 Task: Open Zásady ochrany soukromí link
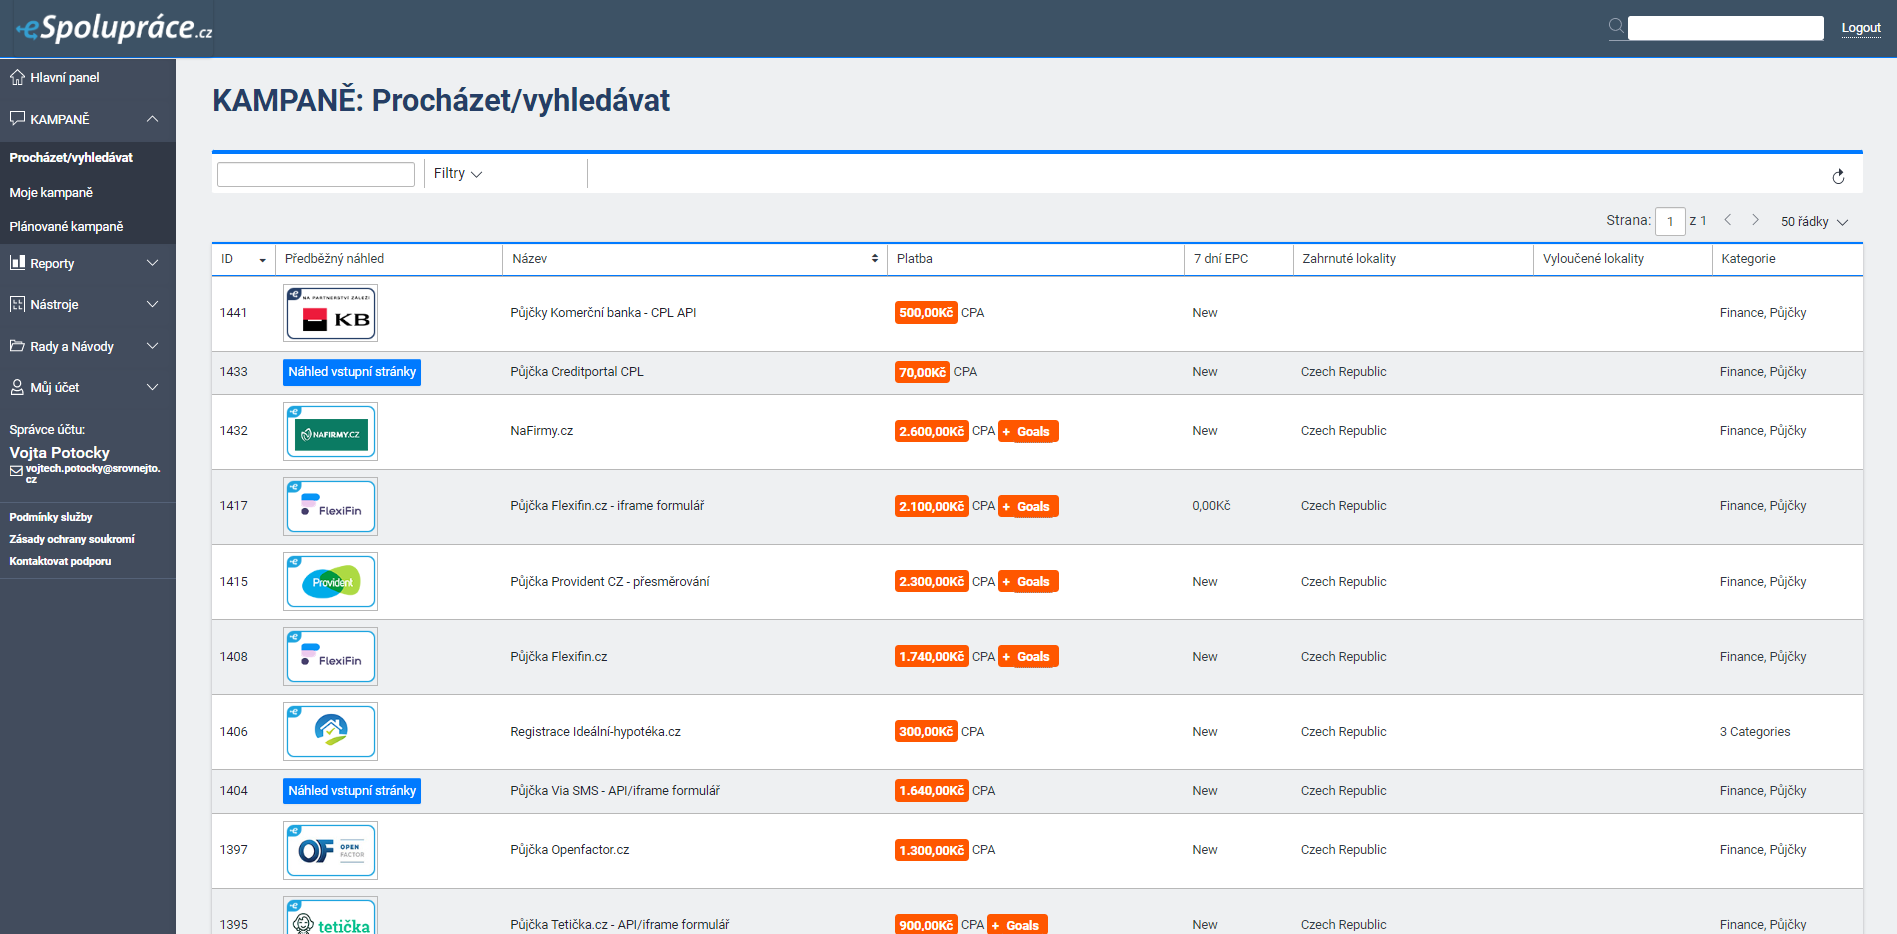[x=72, y=539]
